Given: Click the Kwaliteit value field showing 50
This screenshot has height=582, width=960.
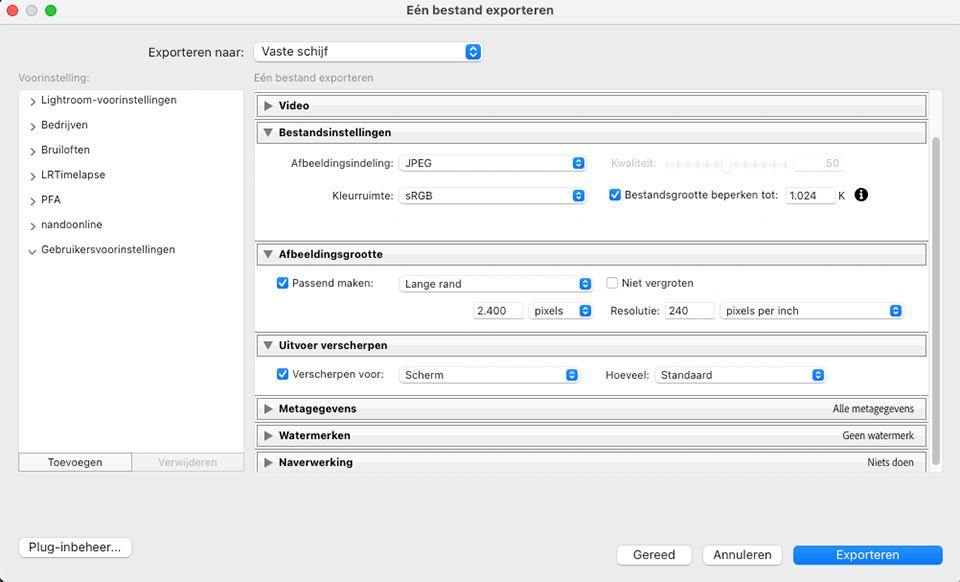Looking at the screenshot, I should (817, 163).
